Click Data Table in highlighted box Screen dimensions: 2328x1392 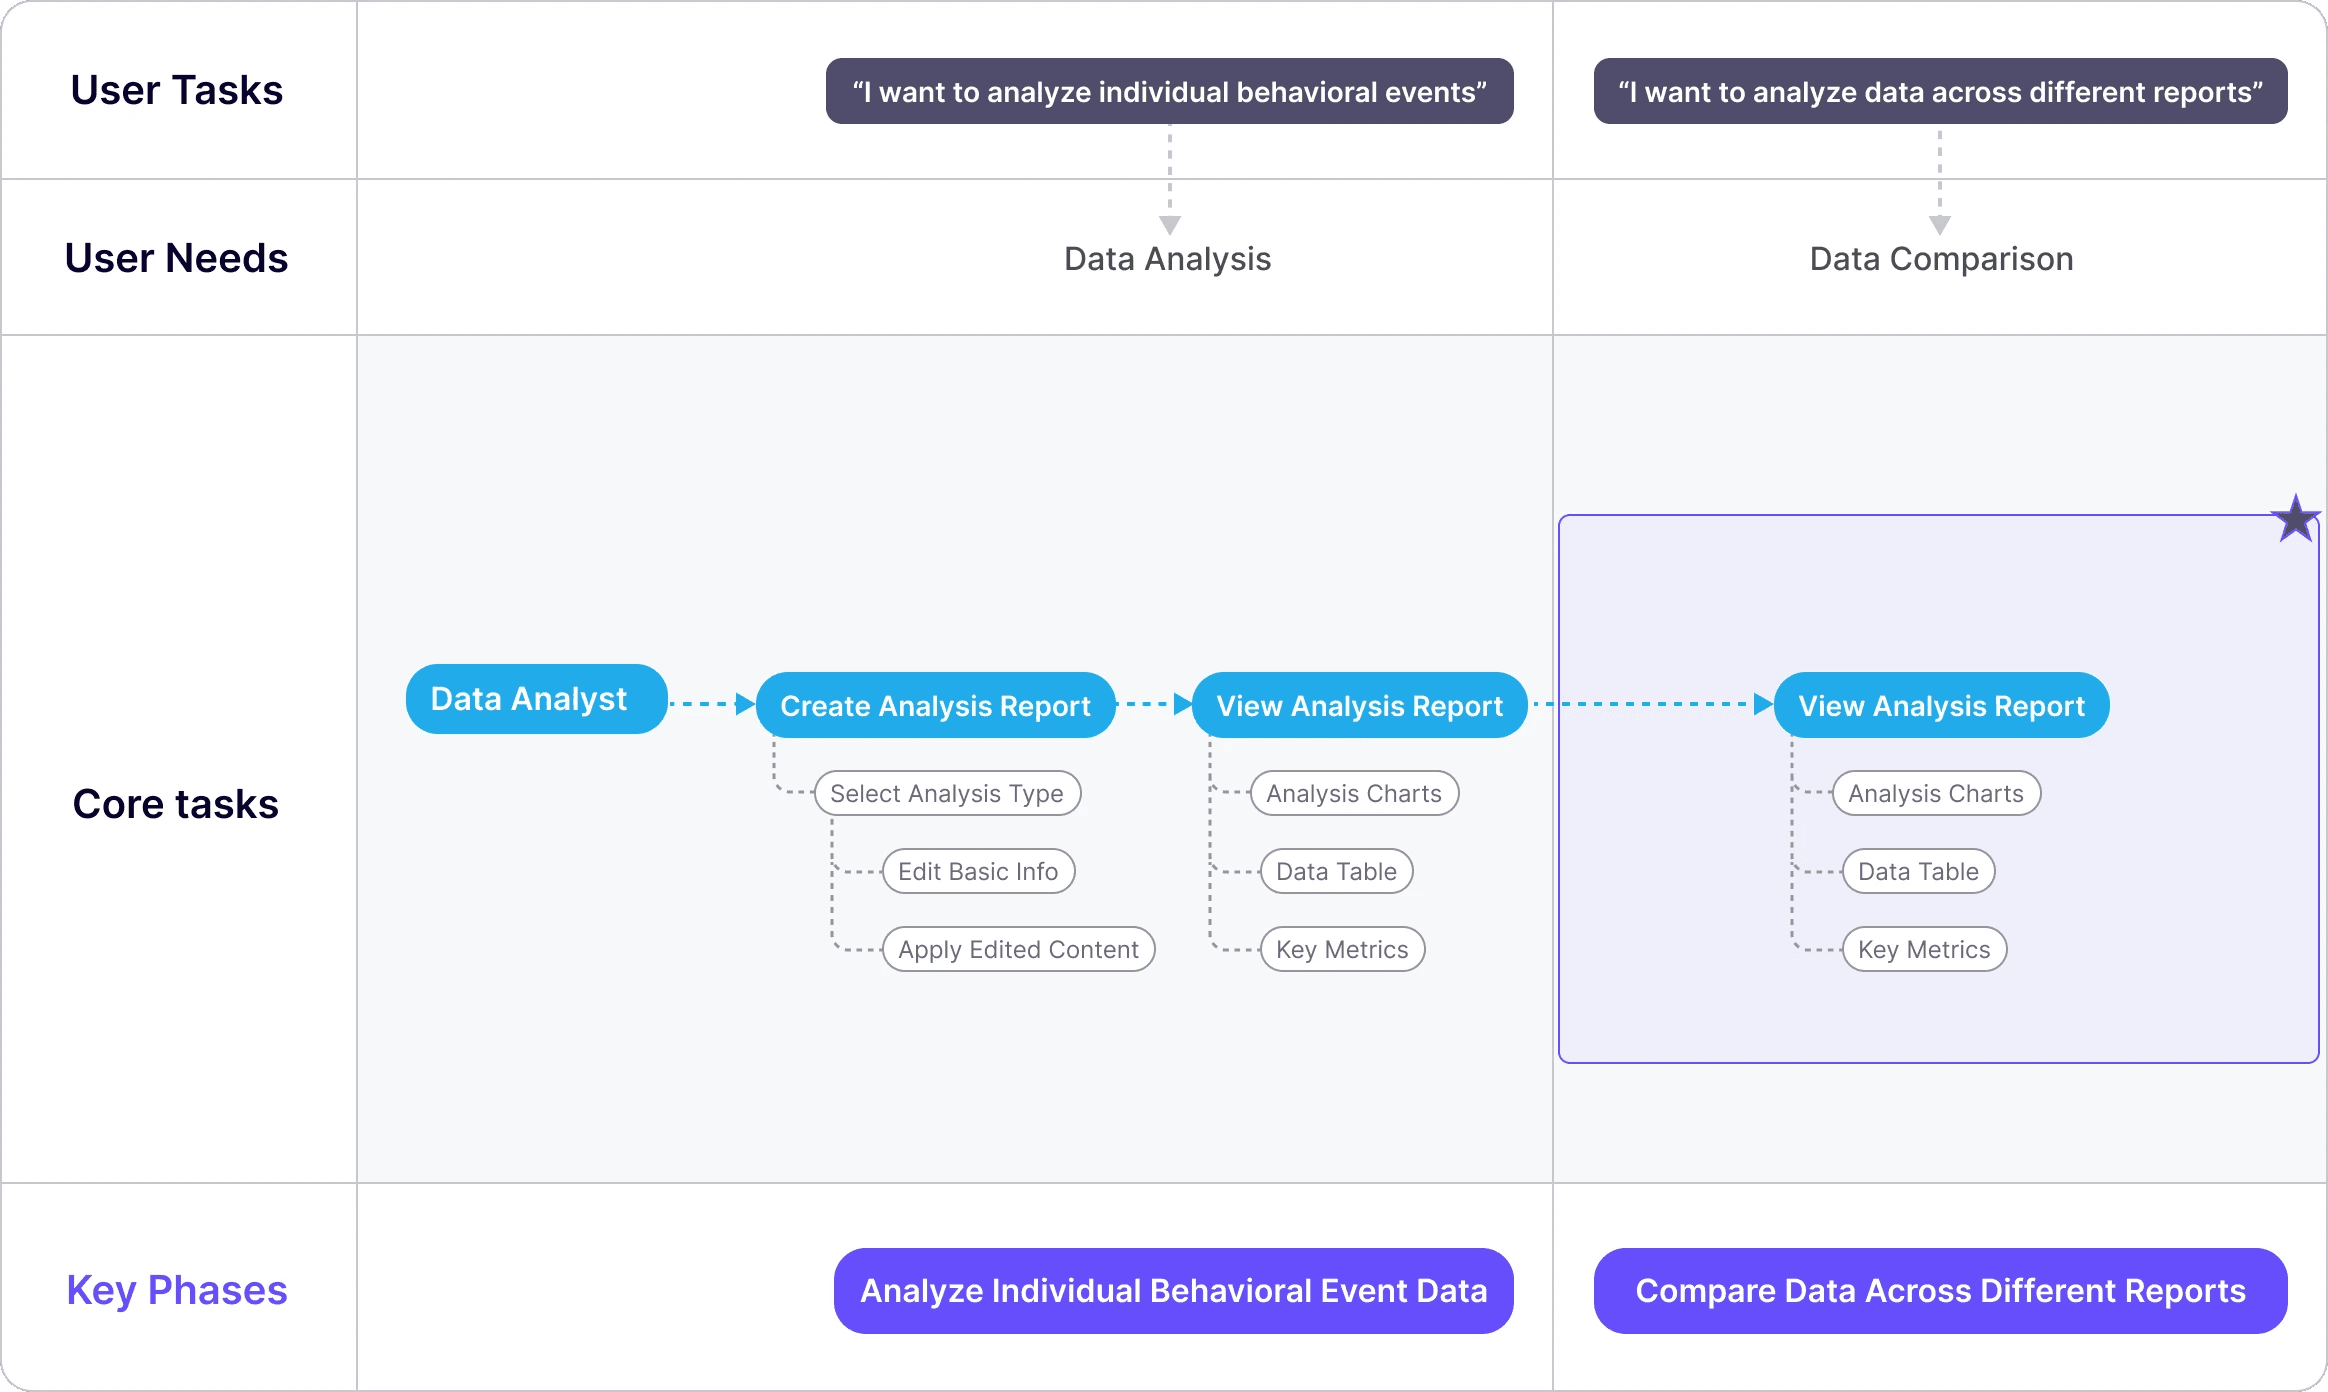click(1918, 871)
